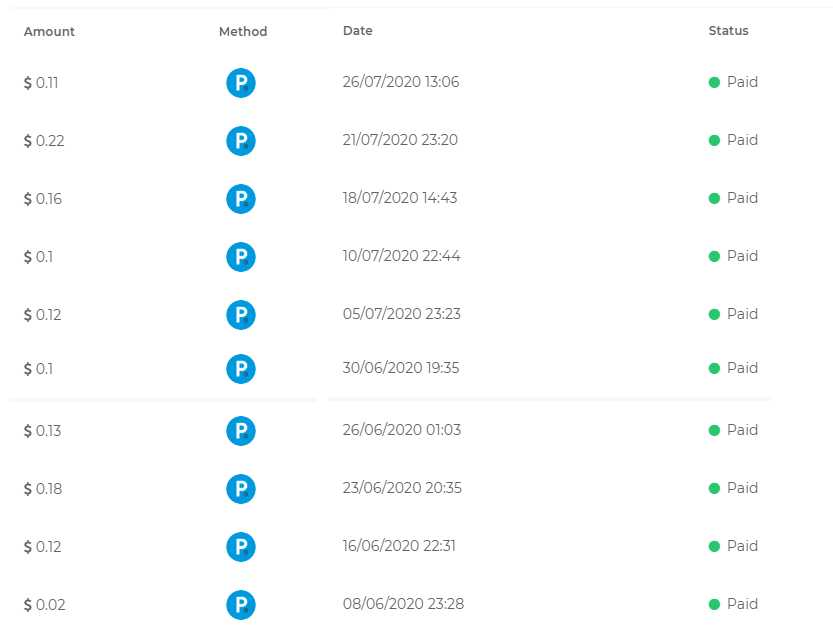Sort by the Amount column header
This screenshot has width=833, height=637.
click(49, 31)
